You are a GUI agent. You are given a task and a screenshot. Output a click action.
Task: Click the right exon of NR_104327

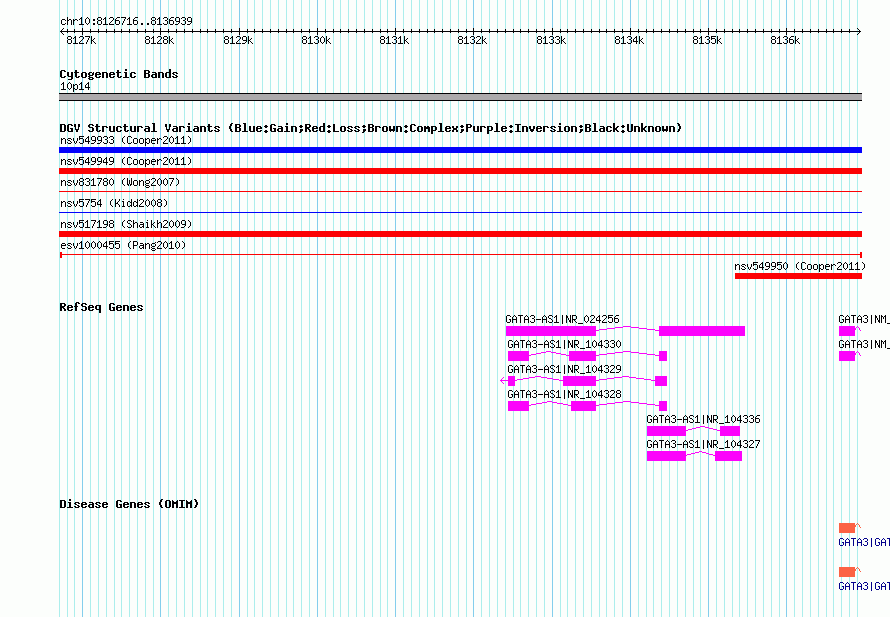click(x=728, y=456)
